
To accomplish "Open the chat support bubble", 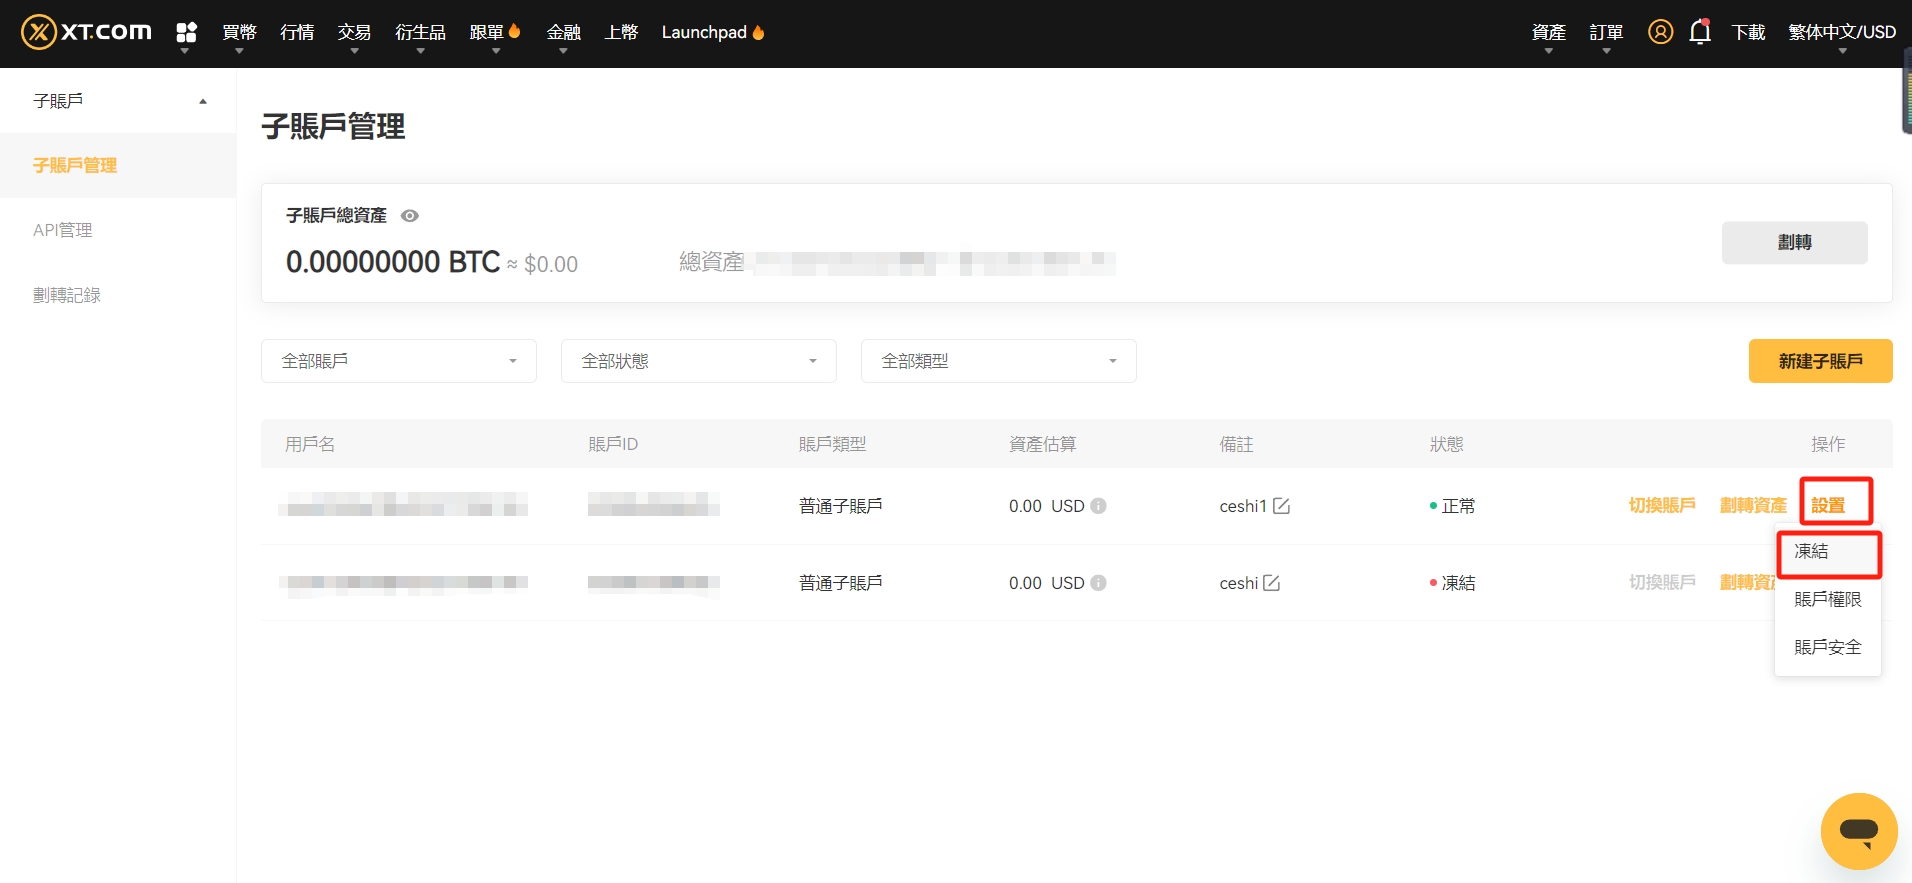I will click(x=1859, y=831).
